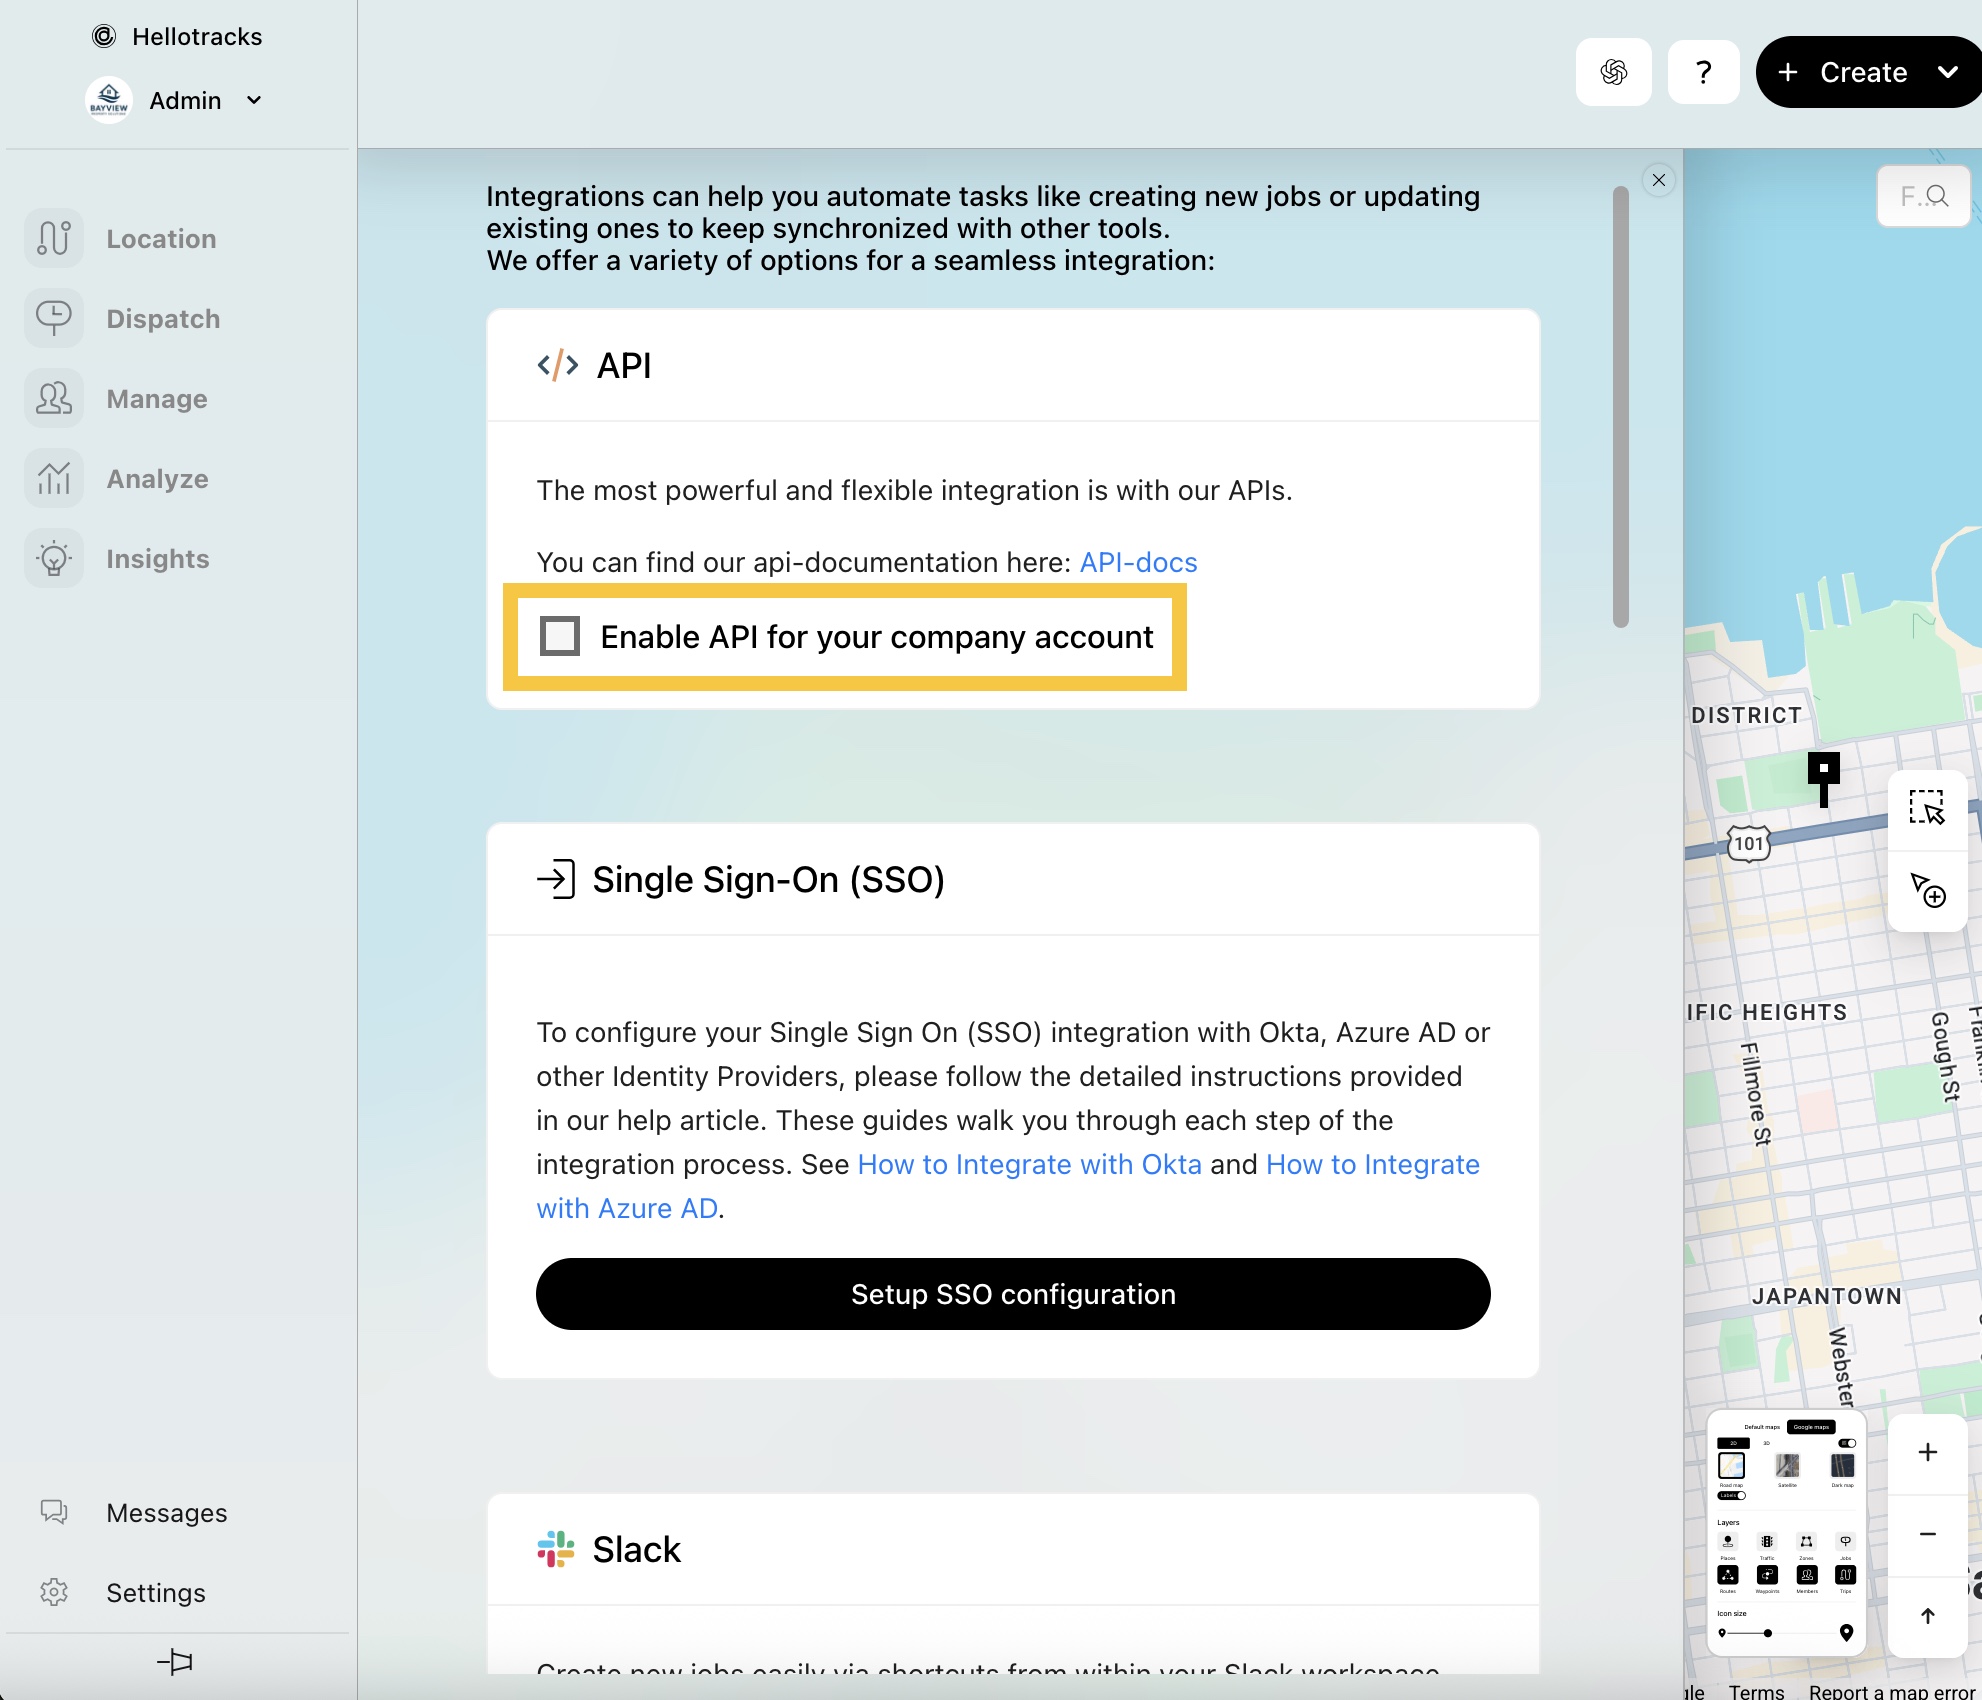
Task: Adjust the Icon size slider
Action: pyautogui.click(x=1767, y=1633)
